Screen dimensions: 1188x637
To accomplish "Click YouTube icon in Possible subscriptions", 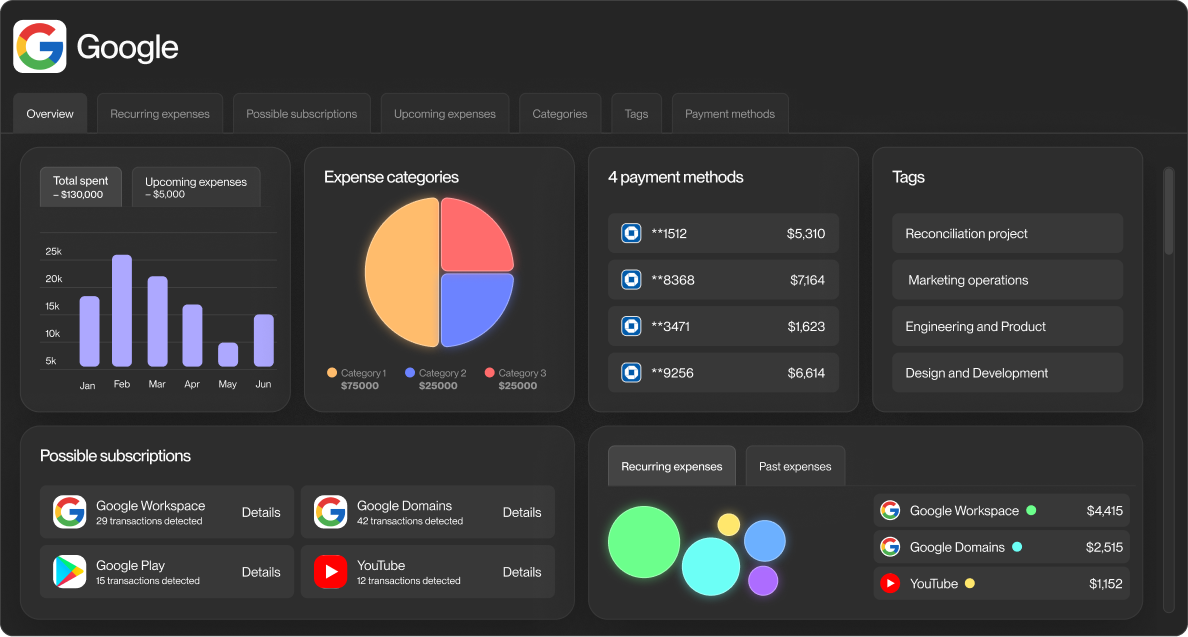I will pos(330,572).
